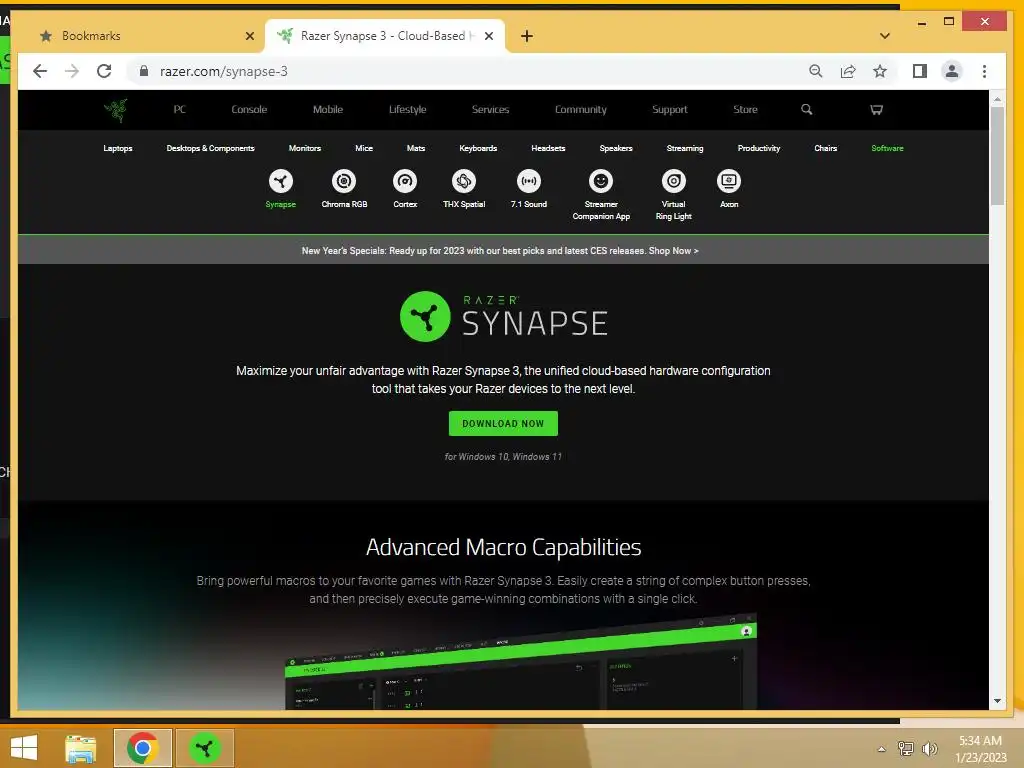Viewport: 1024px width, 768px height.
Task: Click the taskbar clock 5:34 AM
Action: (980, 741)
